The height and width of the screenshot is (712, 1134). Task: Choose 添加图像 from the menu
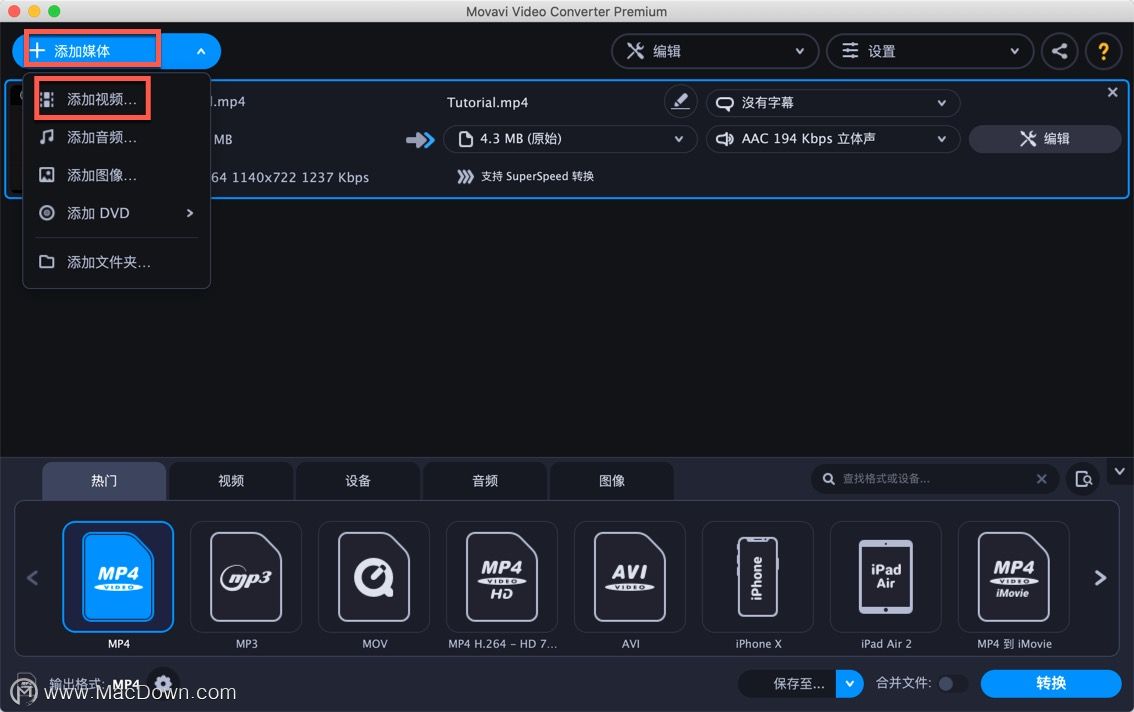point(116,175)
